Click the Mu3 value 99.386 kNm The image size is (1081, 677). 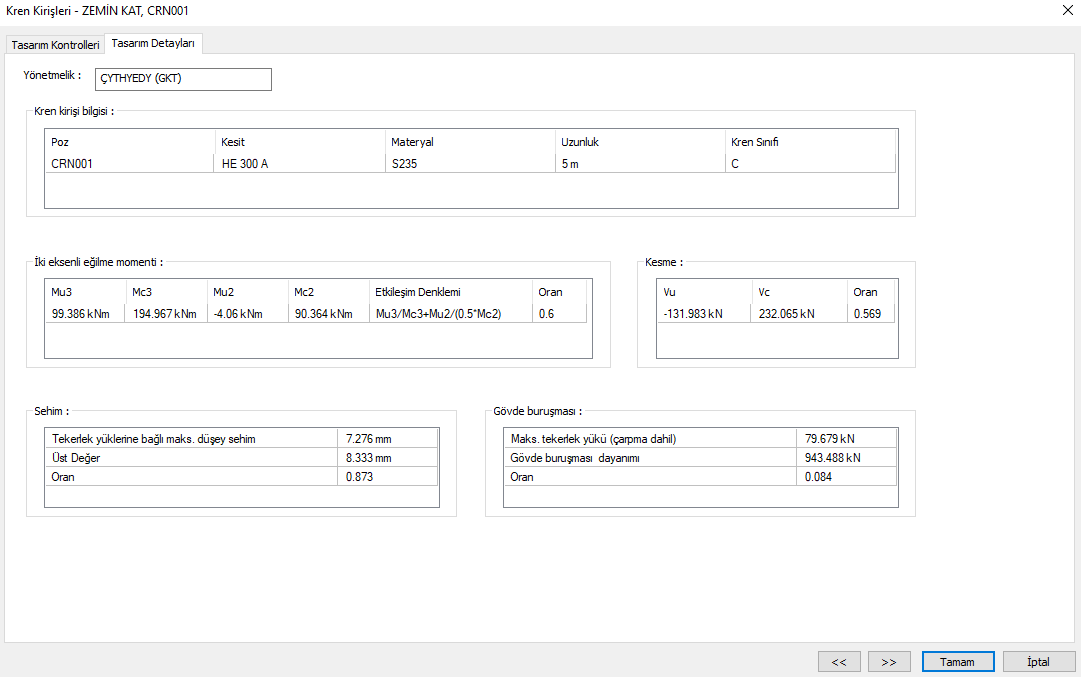tap(77, 312)
